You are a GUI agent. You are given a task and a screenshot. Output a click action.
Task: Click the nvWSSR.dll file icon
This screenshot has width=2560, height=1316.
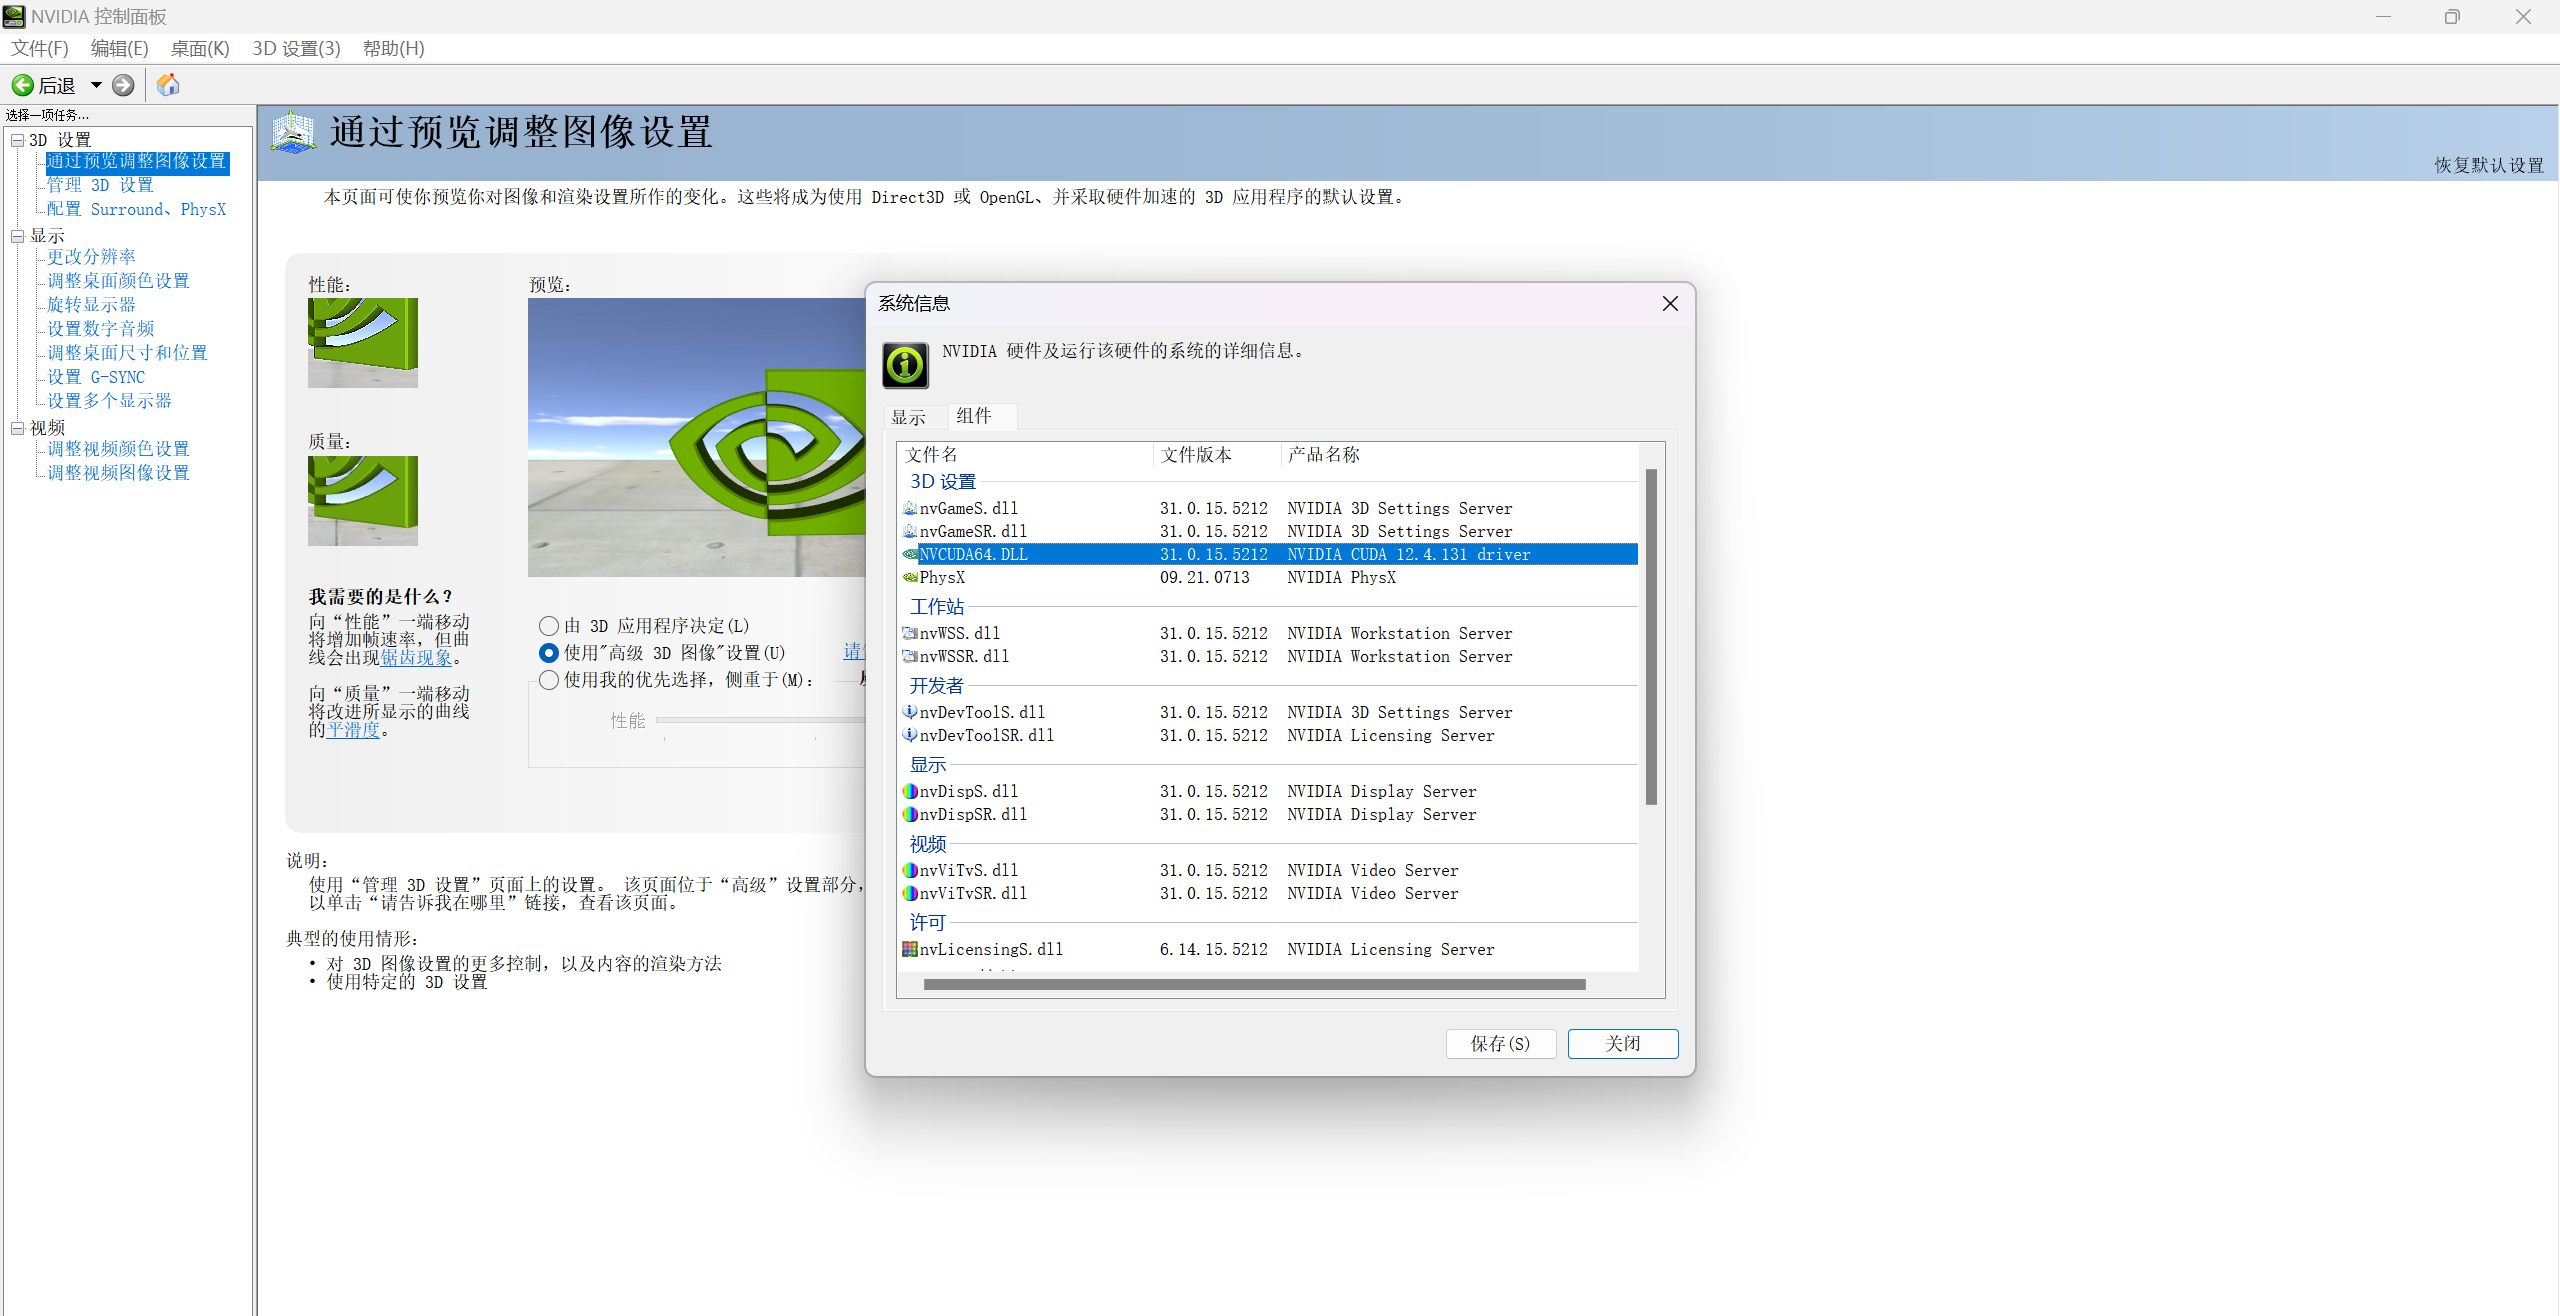click(910, 656)
